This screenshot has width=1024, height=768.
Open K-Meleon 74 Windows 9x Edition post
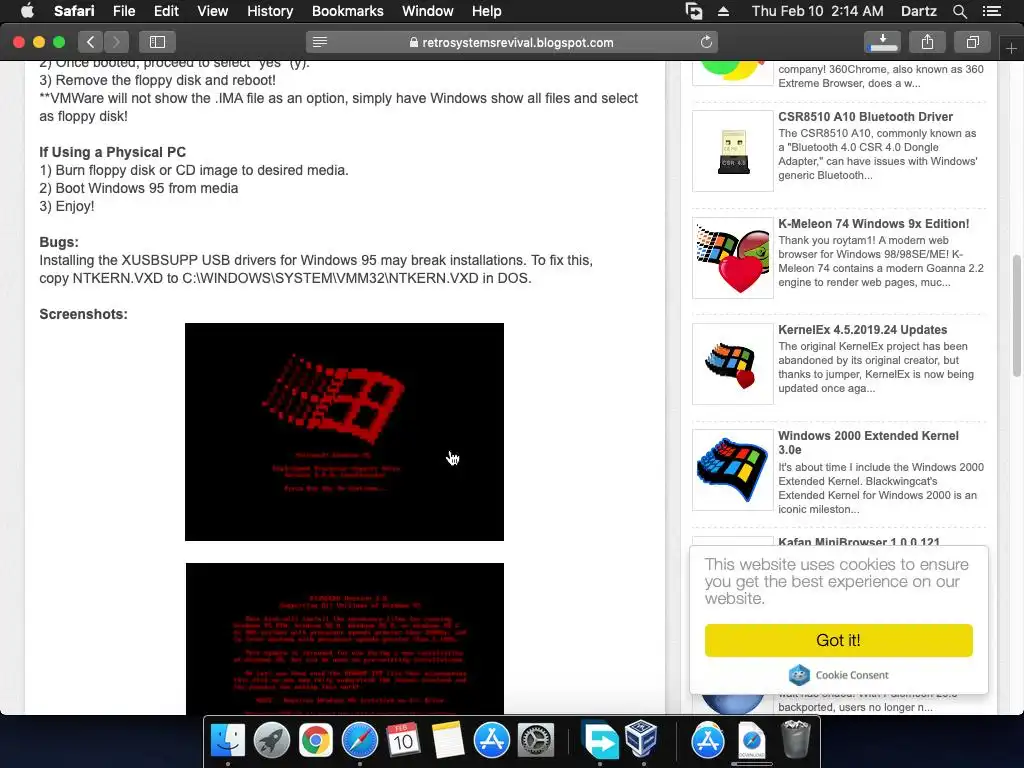pyautogui.click(x=874, y=223)
